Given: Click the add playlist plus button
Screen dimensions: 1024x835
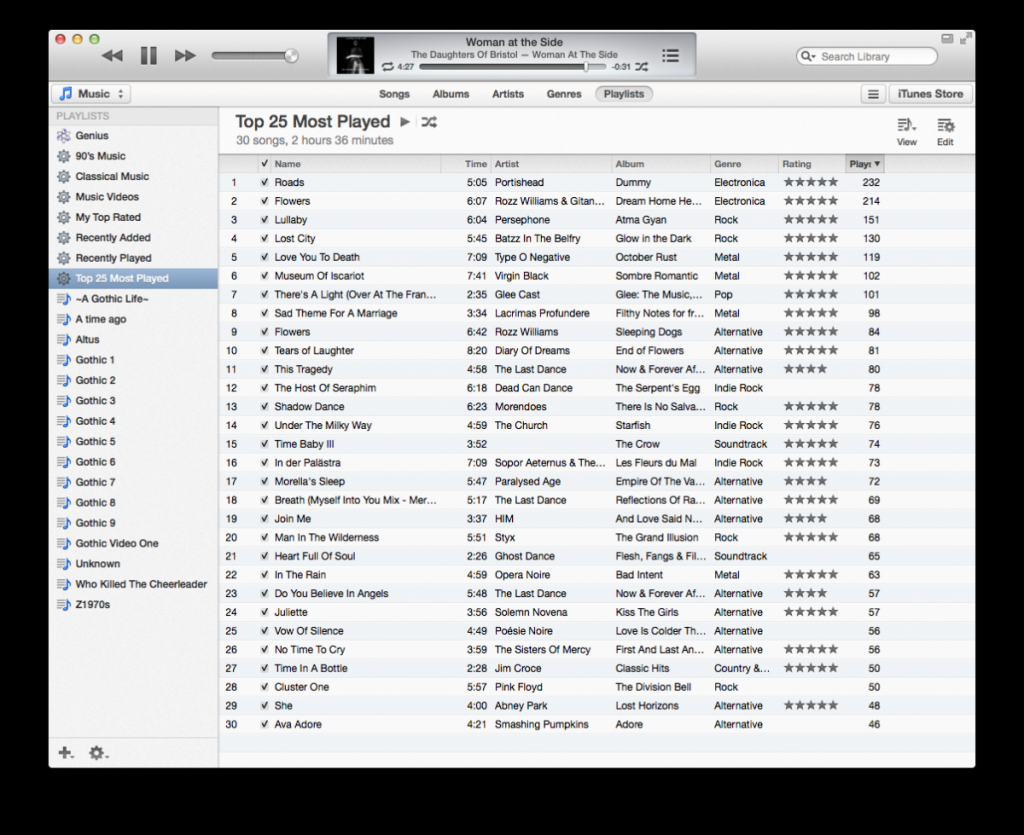Looking at the screenshot, I should [x=65, y=753].
